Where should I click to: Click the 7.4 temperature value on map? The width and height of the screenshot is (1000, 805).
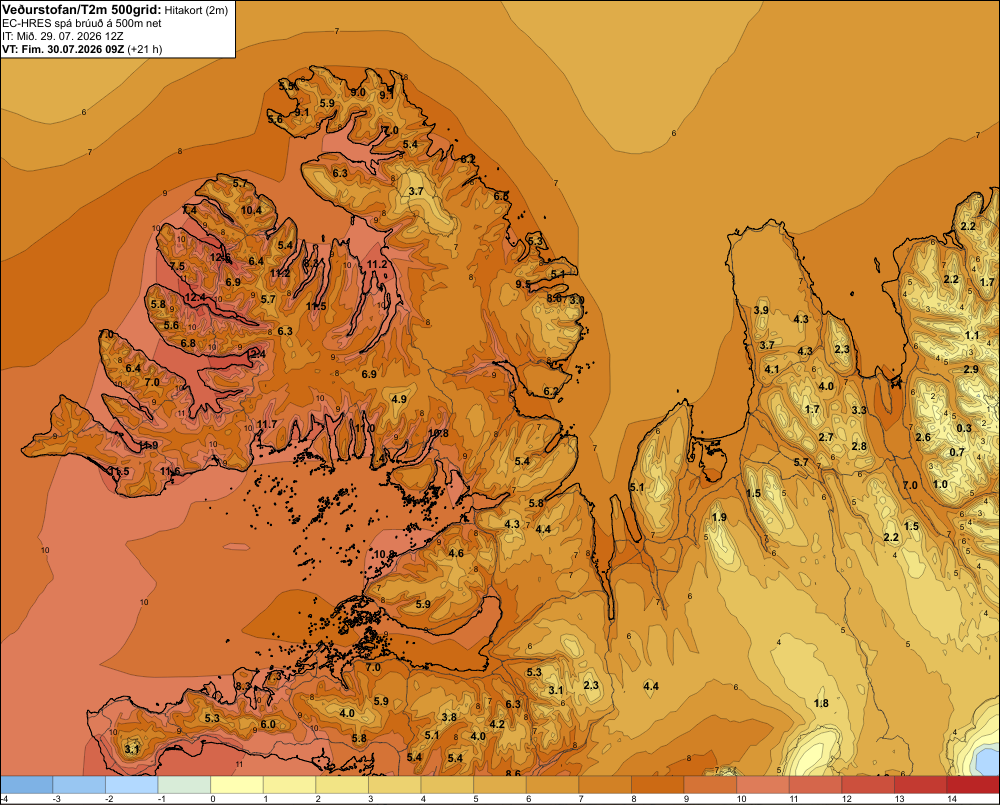click(x=189, y=210)
